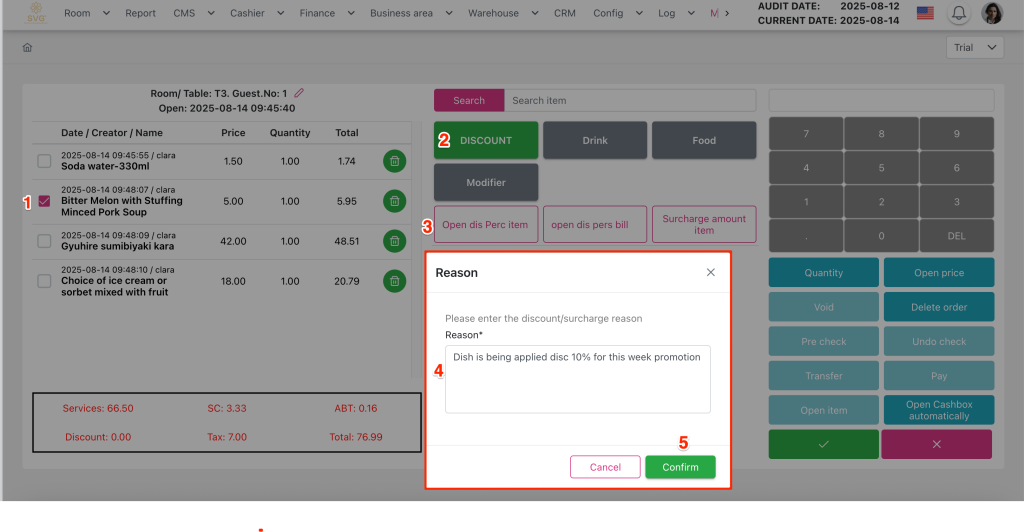Click into the Reason text area
Viewport: 1024px width, 532px height.
coord(577,379)
